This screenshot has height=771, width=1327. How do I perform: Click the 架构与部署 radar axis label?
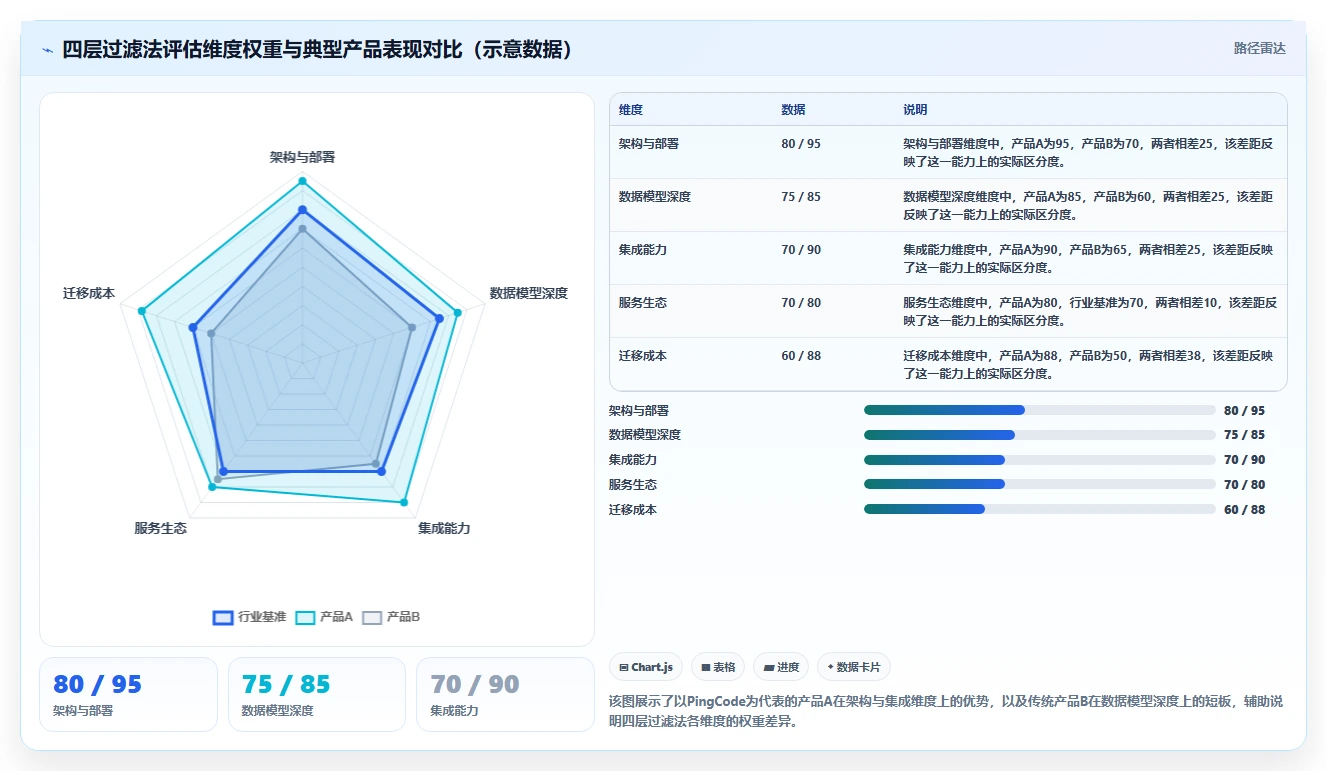(302, 157)
